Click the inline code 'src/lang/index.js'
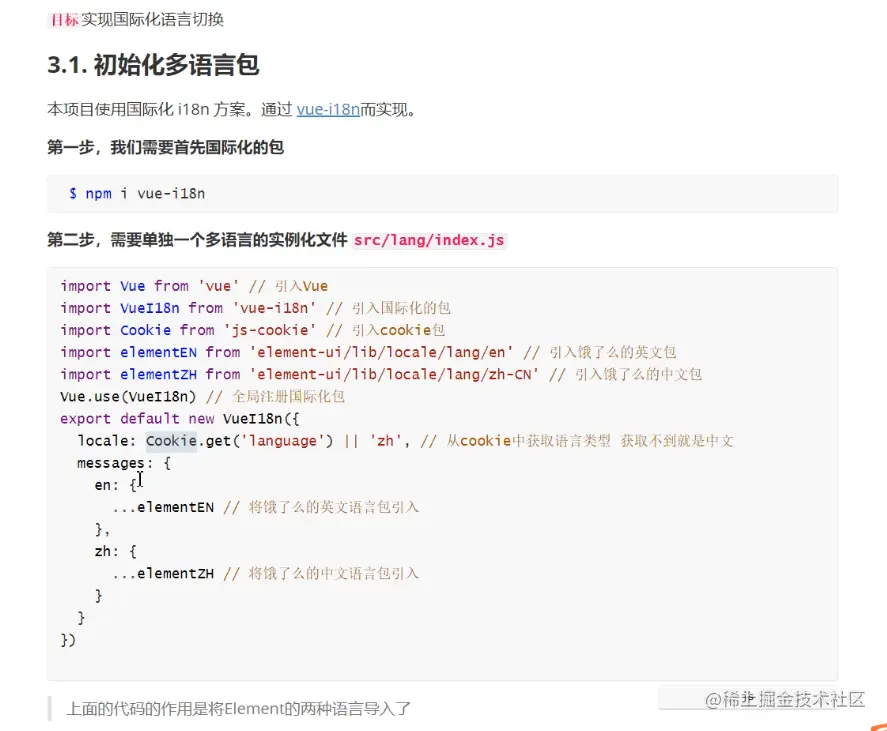Screen dimensions: 887x731 pos(429,240)
